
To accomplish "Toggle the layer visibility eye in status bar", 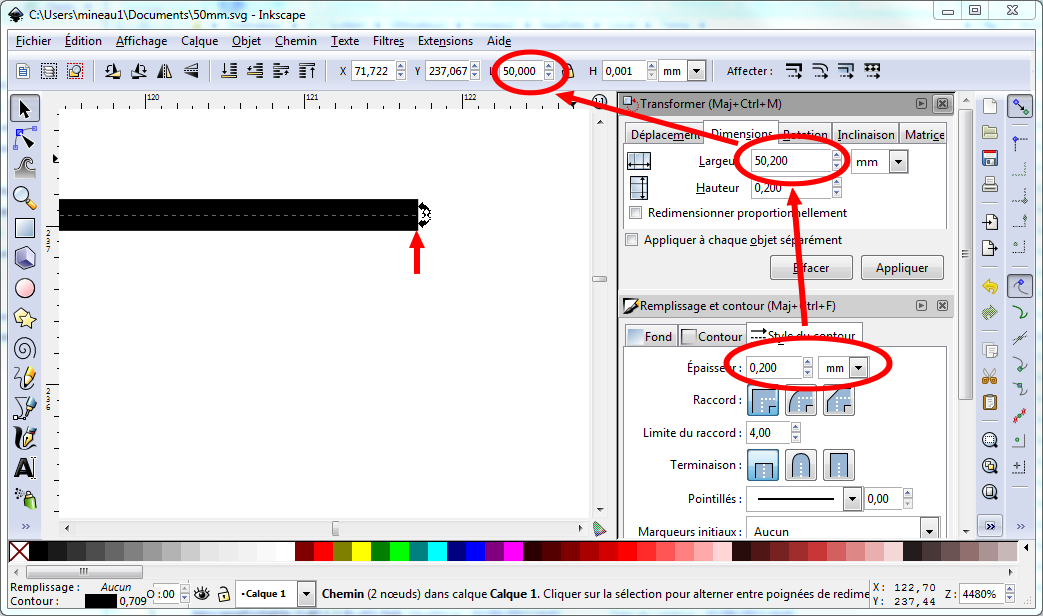I will click(x=202, y=593).
